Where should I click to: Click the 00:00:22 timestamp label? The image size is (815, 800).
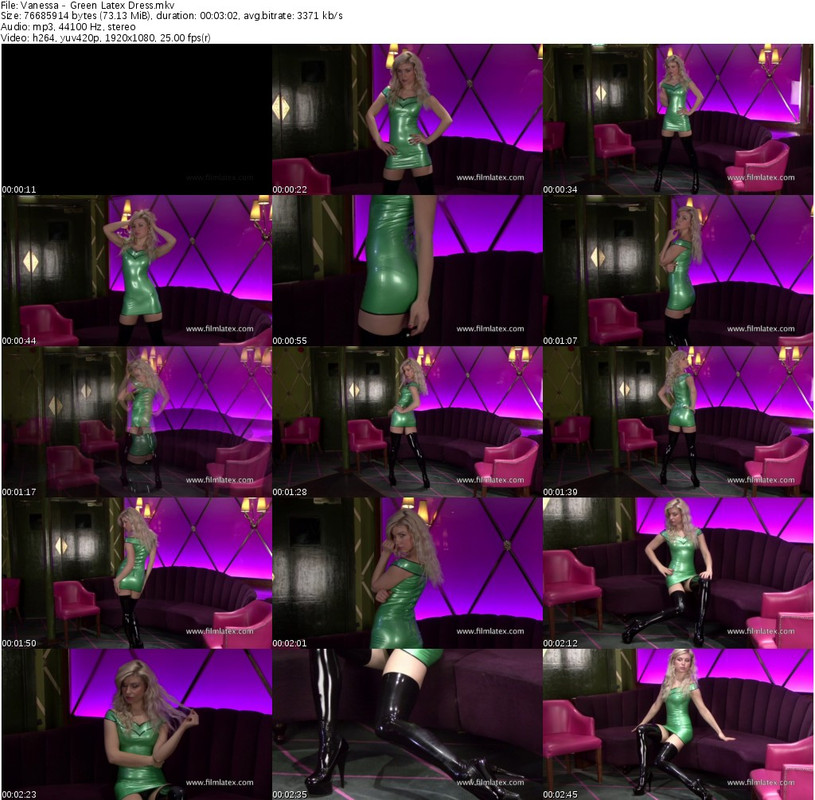290,190
